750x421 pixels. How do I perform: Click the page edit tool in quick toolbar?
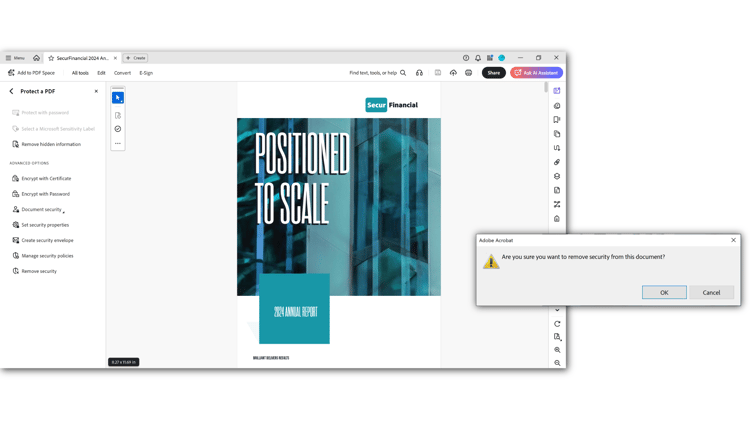pos(118,115)
